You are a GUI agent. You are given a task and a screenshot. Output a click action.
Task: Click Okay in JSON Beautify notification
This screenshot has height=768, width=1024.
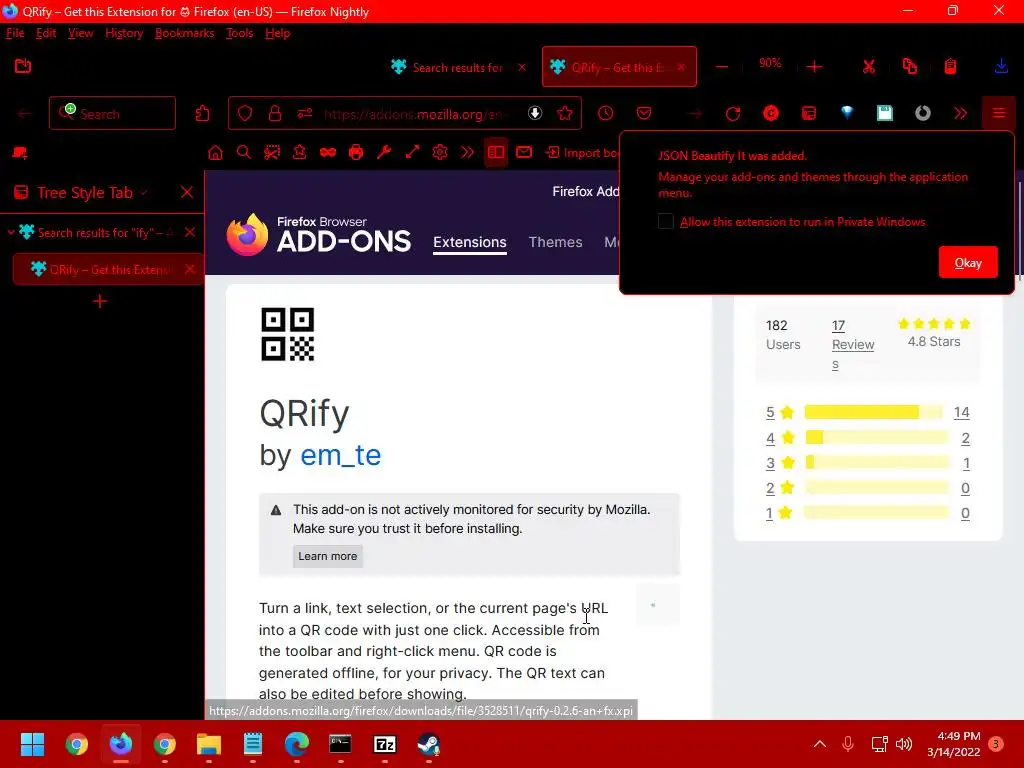tap(968, 263)
